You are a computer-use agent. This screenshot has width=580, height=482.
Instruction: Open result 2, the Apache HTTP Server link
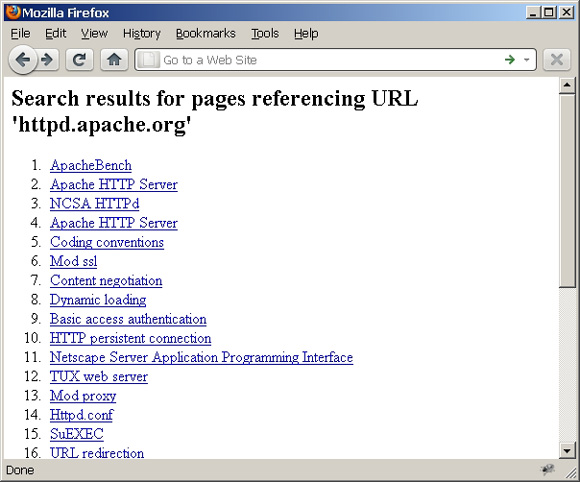tap(114, 185)
